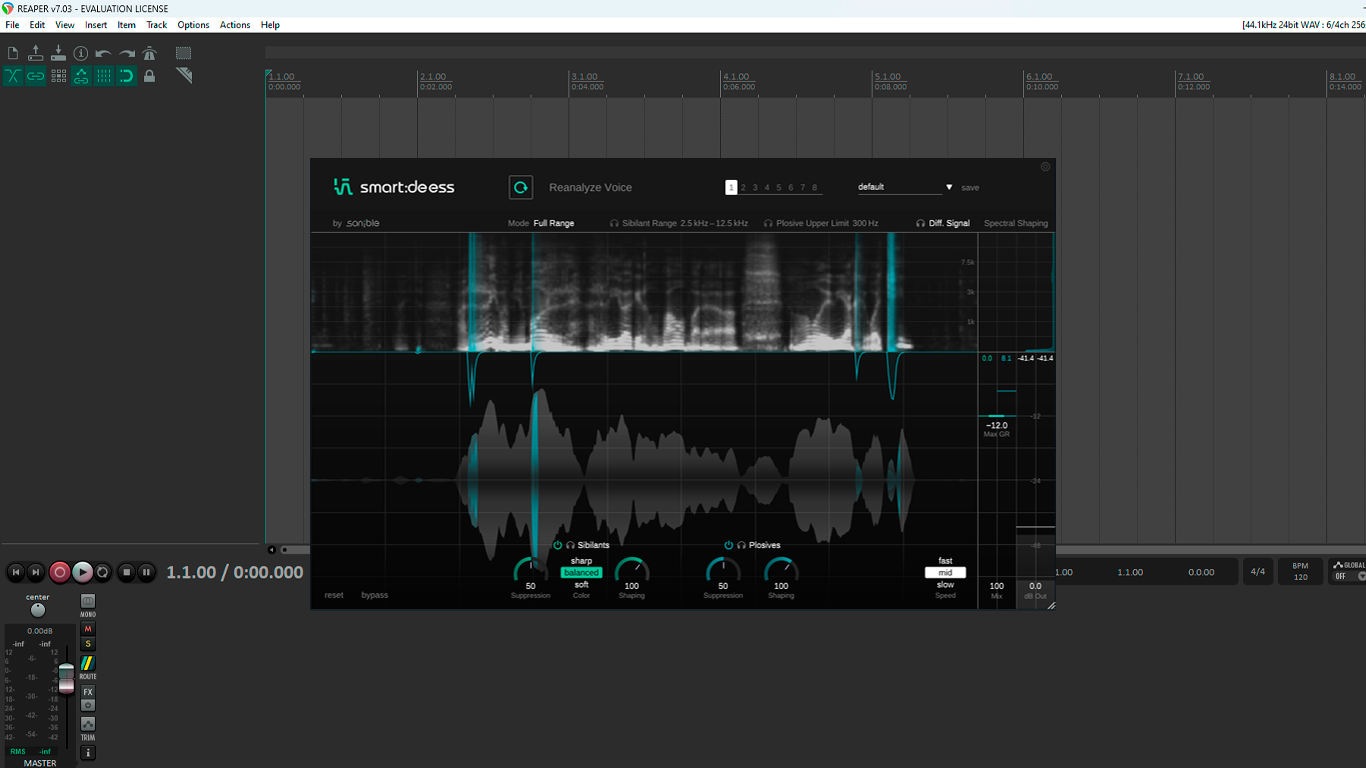Viewport: 1366px width, 768px height.
Task: Toggle the metronome icon
Action: pyautogui.click(x=150, y=53)
